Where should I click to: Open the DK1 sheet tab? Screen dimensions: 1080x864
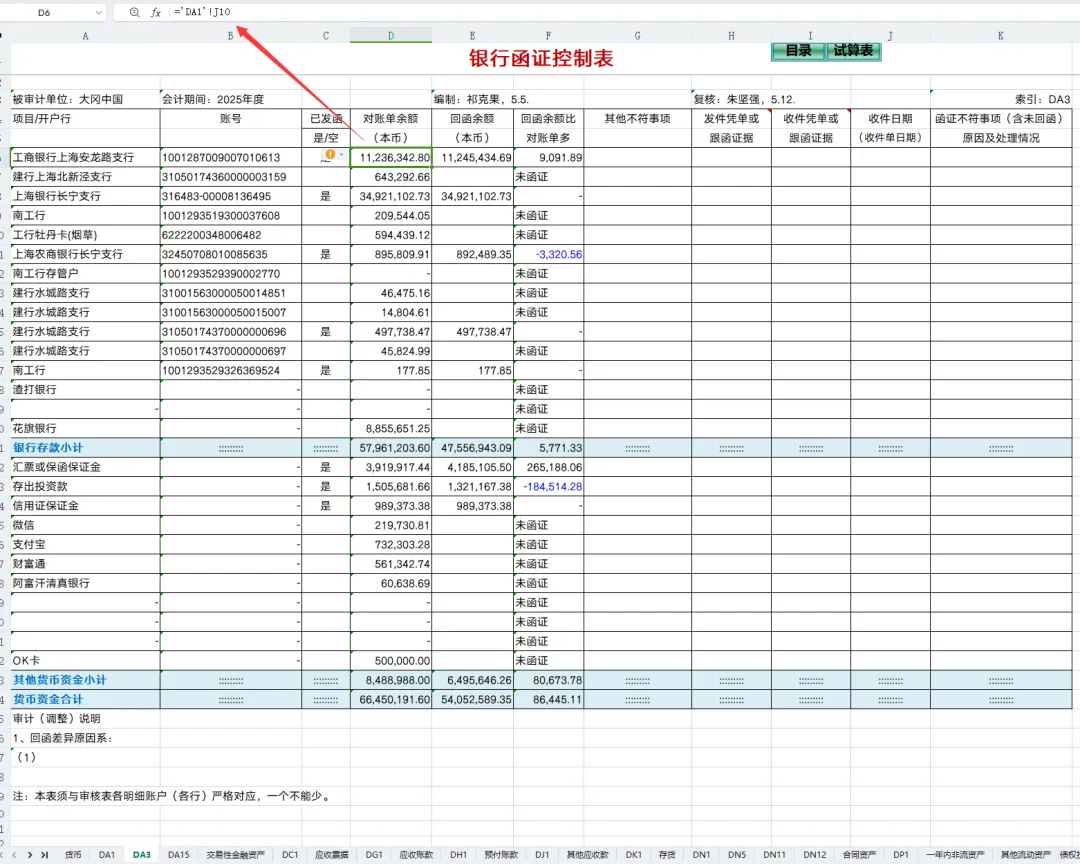(x=634, y=854)
